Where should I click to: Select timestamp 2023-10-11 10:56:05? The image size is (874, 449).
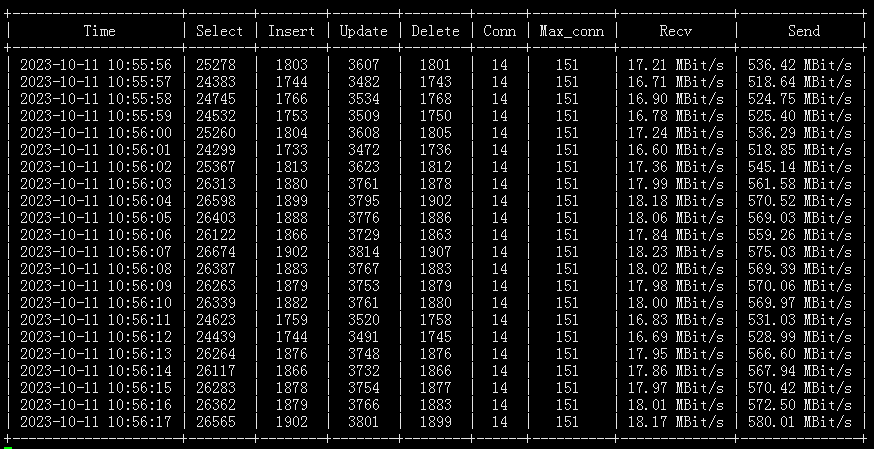[x=96, y=218]
